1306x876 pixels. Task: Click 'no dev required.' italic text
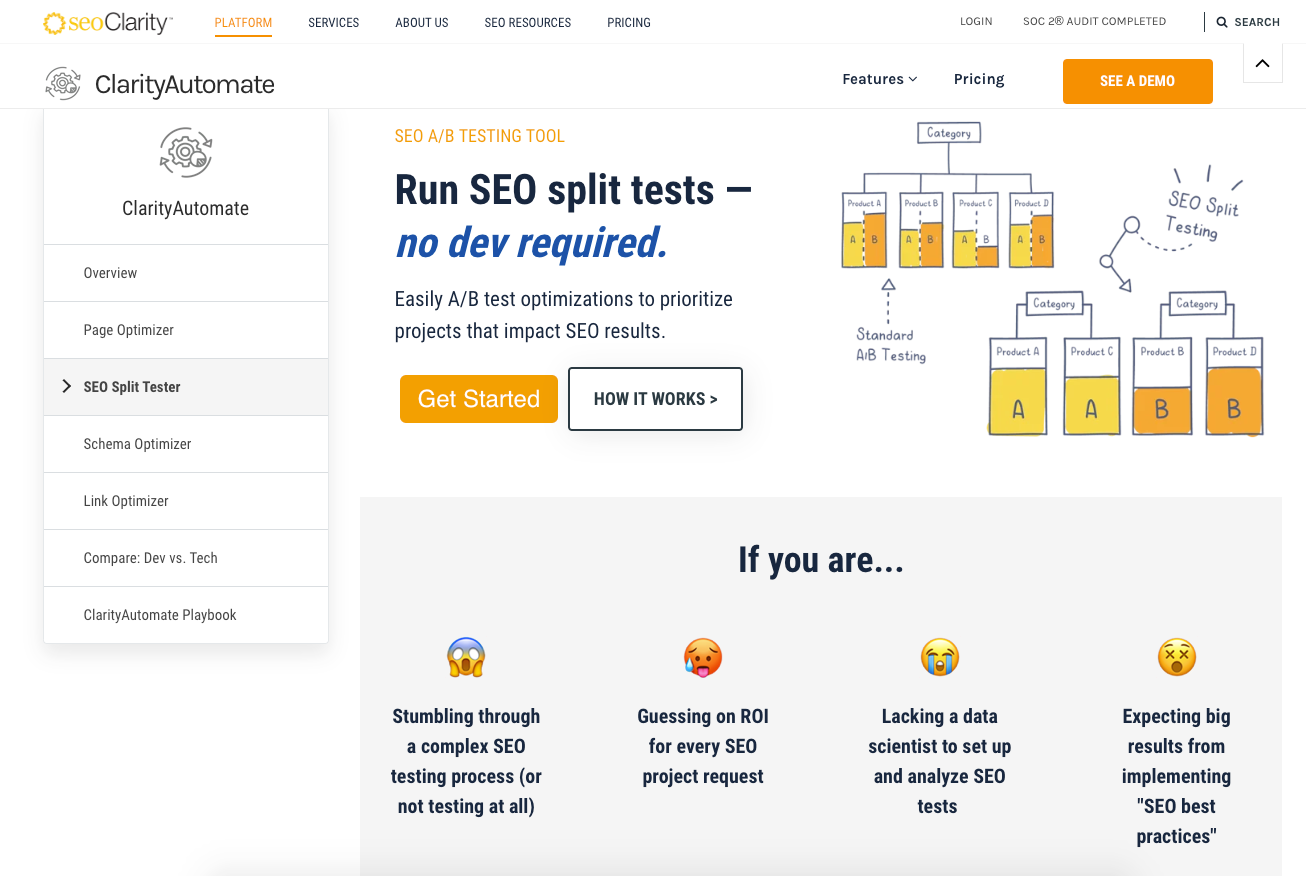tap(531, 243)
